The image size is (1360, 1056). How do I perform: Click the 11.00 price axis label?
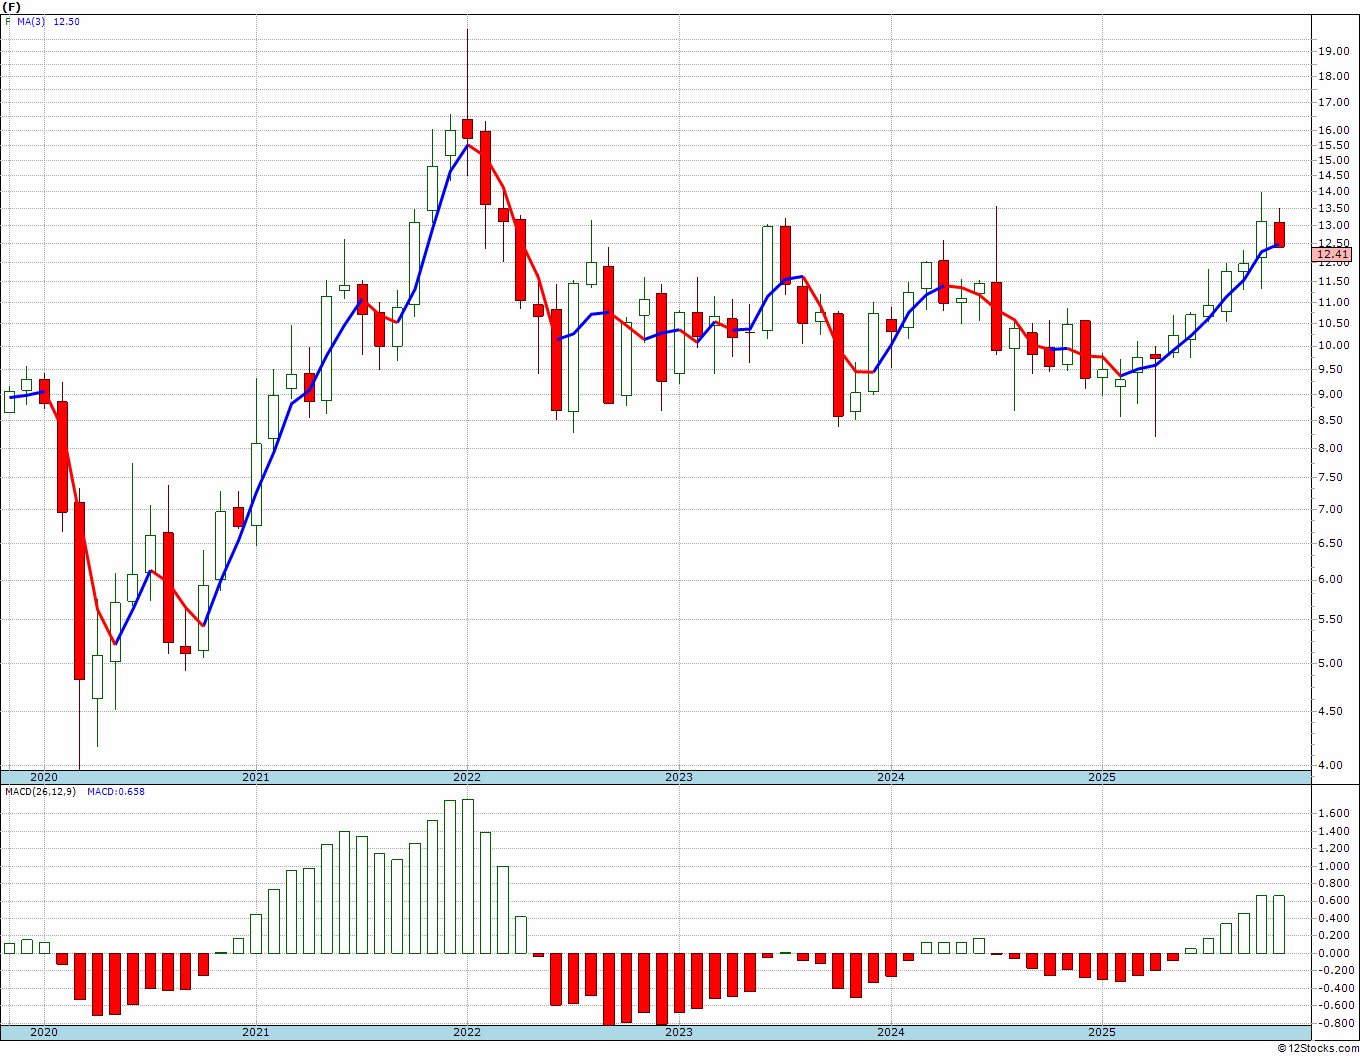coord(1333,302)
